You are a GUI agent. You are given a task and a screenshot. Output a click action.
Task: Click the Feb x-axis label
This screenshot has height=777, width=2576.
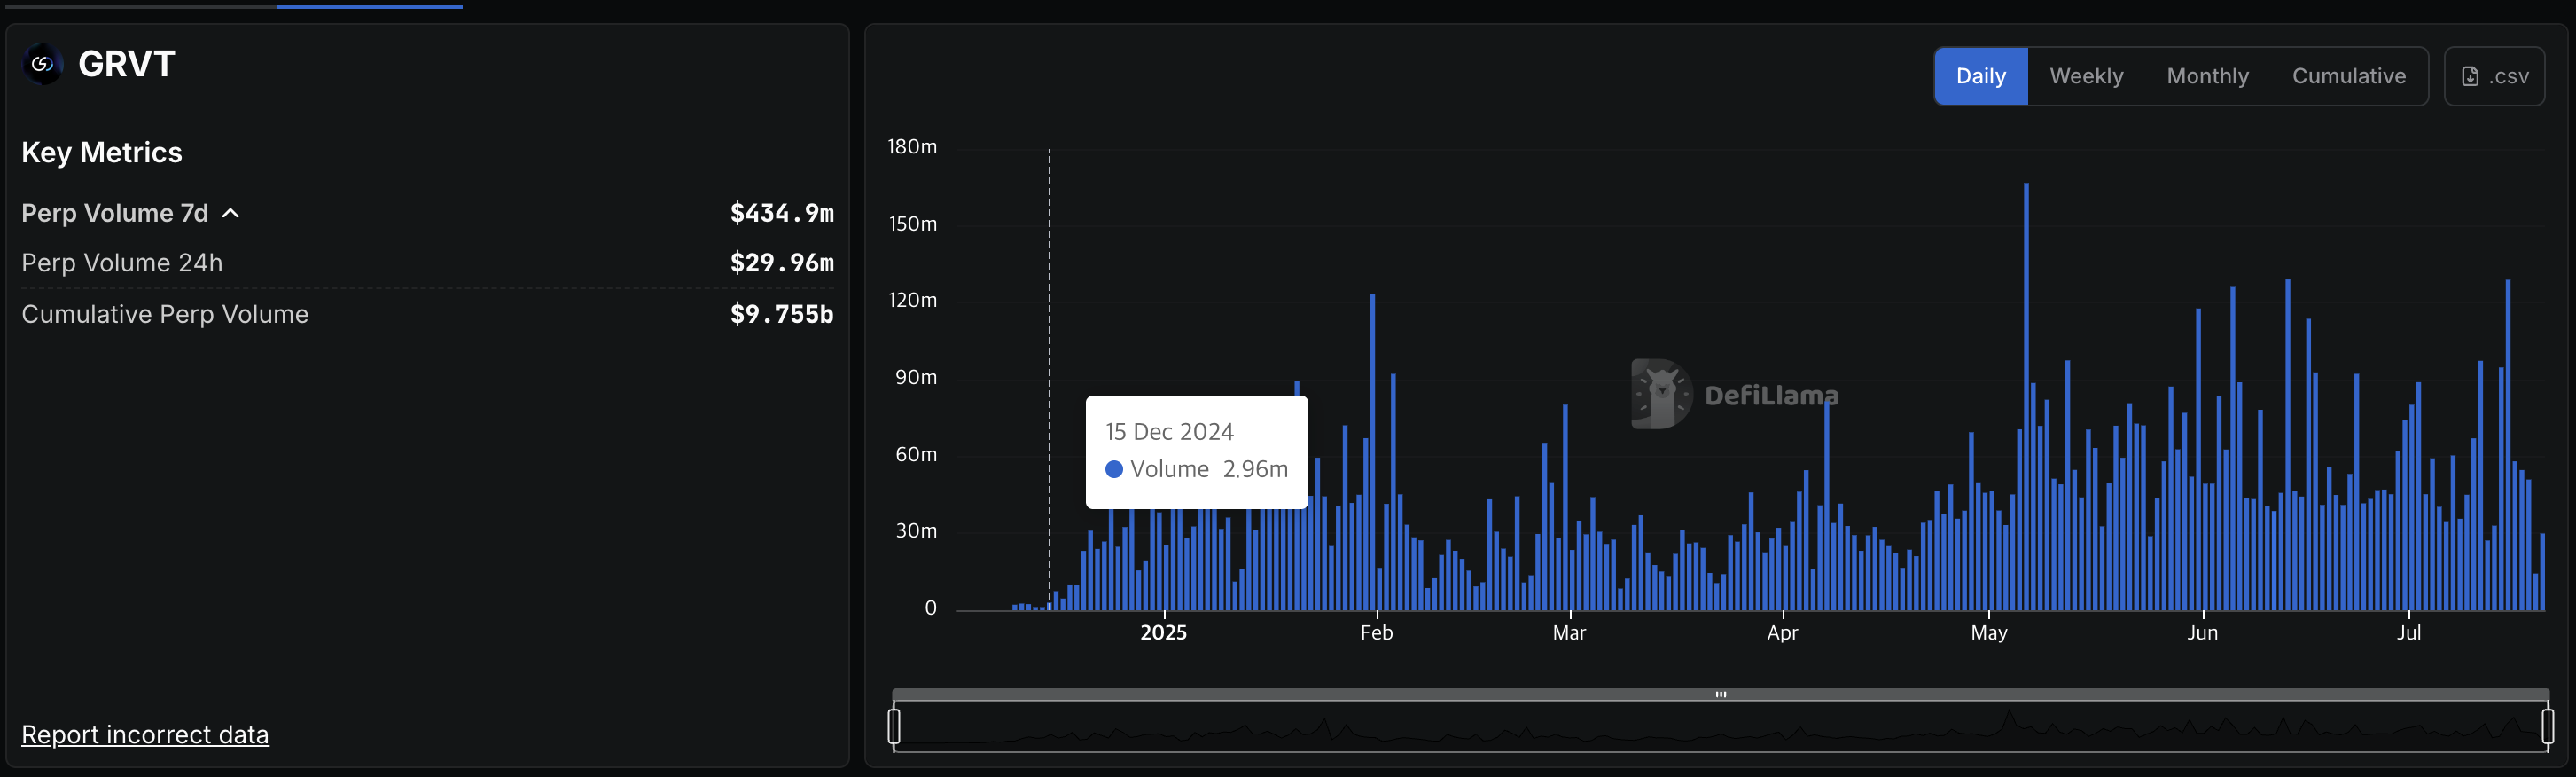pos(1376,632)
